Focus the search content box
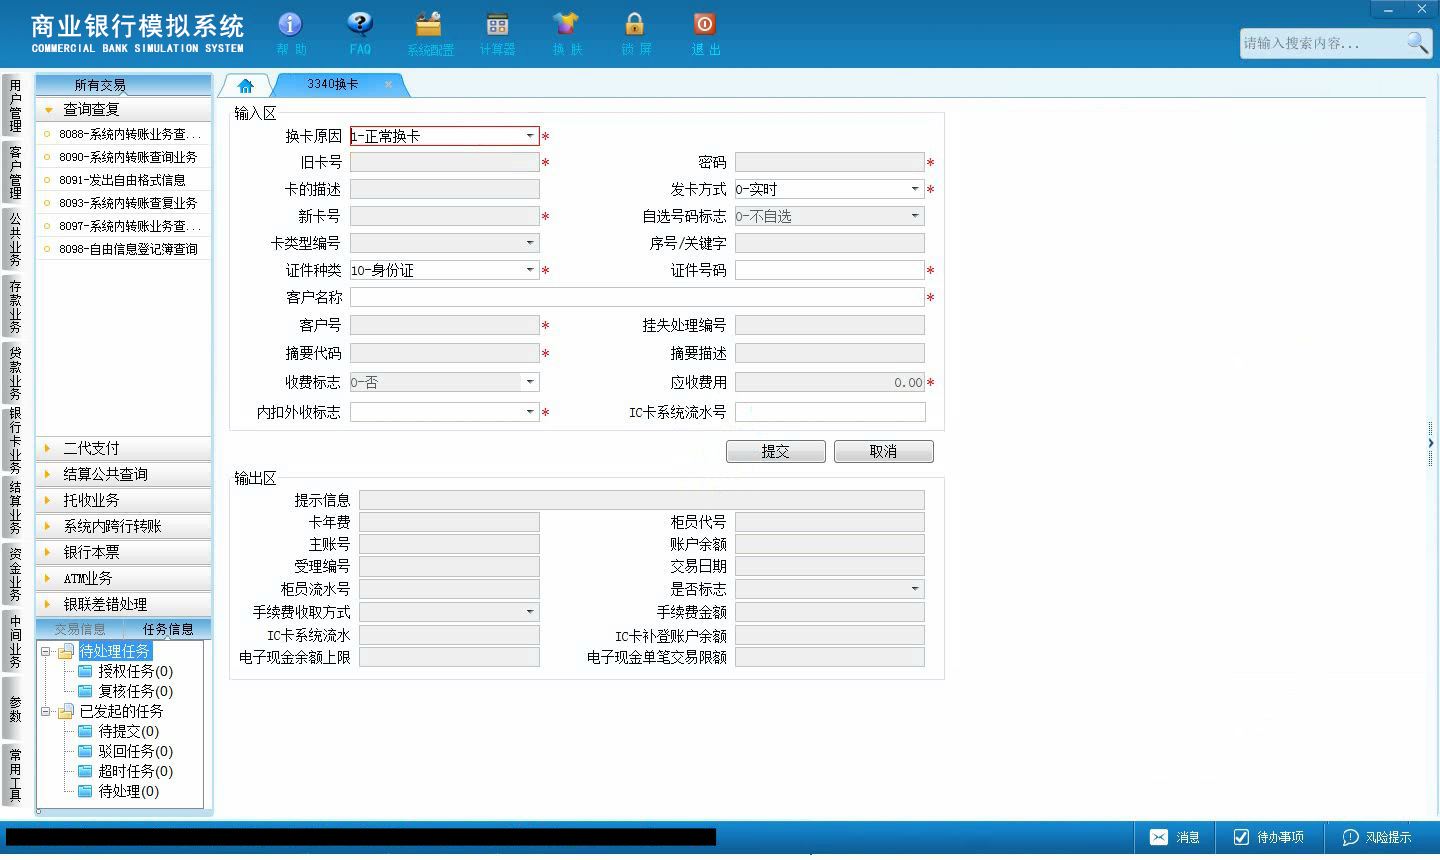1440x860 pixels. (x=1322, y=43)
